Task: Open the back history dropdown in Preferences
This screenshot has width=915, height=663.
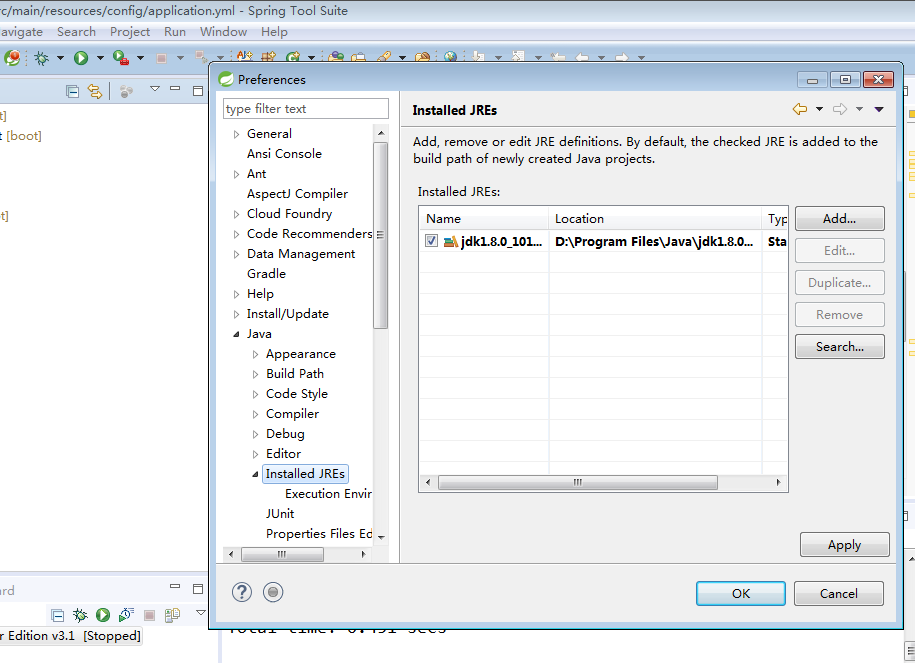Action: [x=819, y=109]
